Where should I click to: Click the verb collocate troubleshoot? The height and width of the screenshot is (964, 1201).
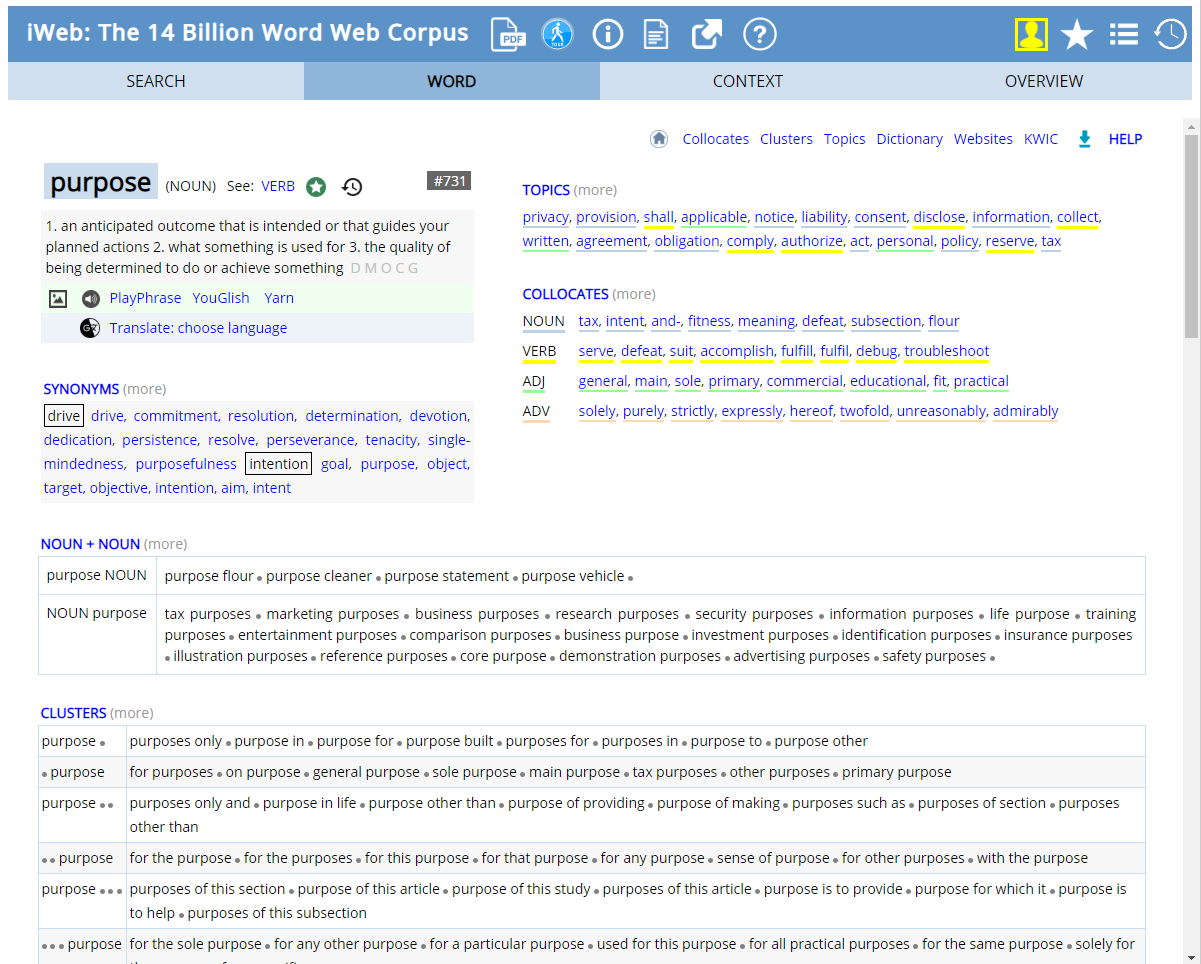947,351
